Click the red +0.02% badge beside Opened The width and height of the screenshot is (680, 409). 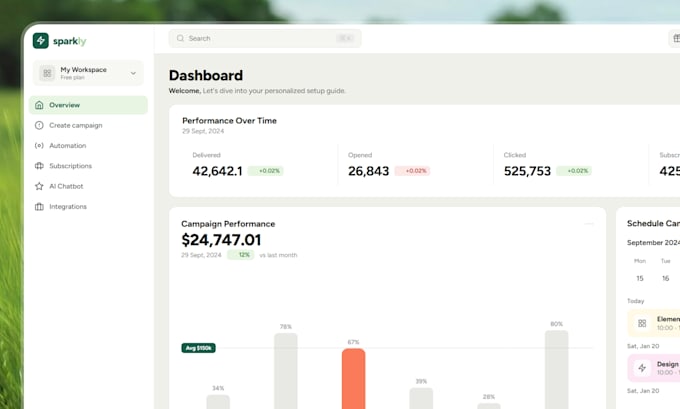pos(412,171)
